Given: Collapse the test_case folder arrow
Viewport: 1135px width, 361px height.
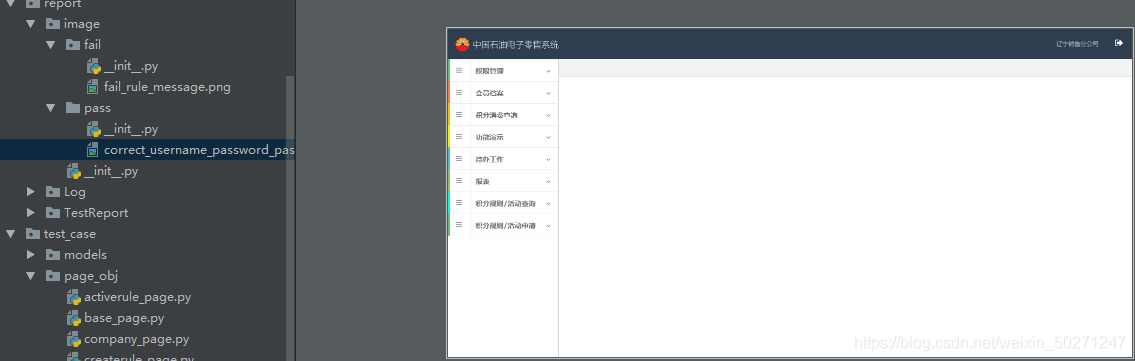Looking at the screenshot, I should click(10, 234).
